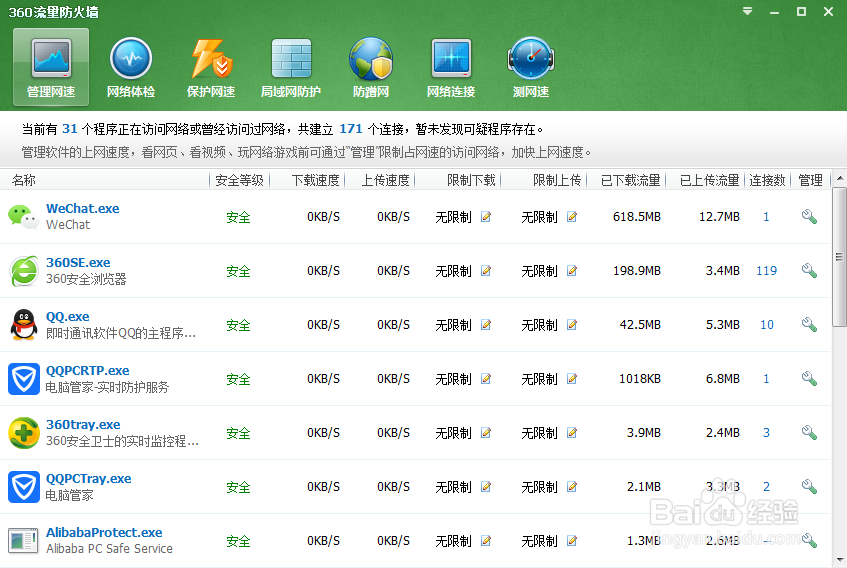Open WeChat.exe process name link
The image size is (847, 568).
83,208
